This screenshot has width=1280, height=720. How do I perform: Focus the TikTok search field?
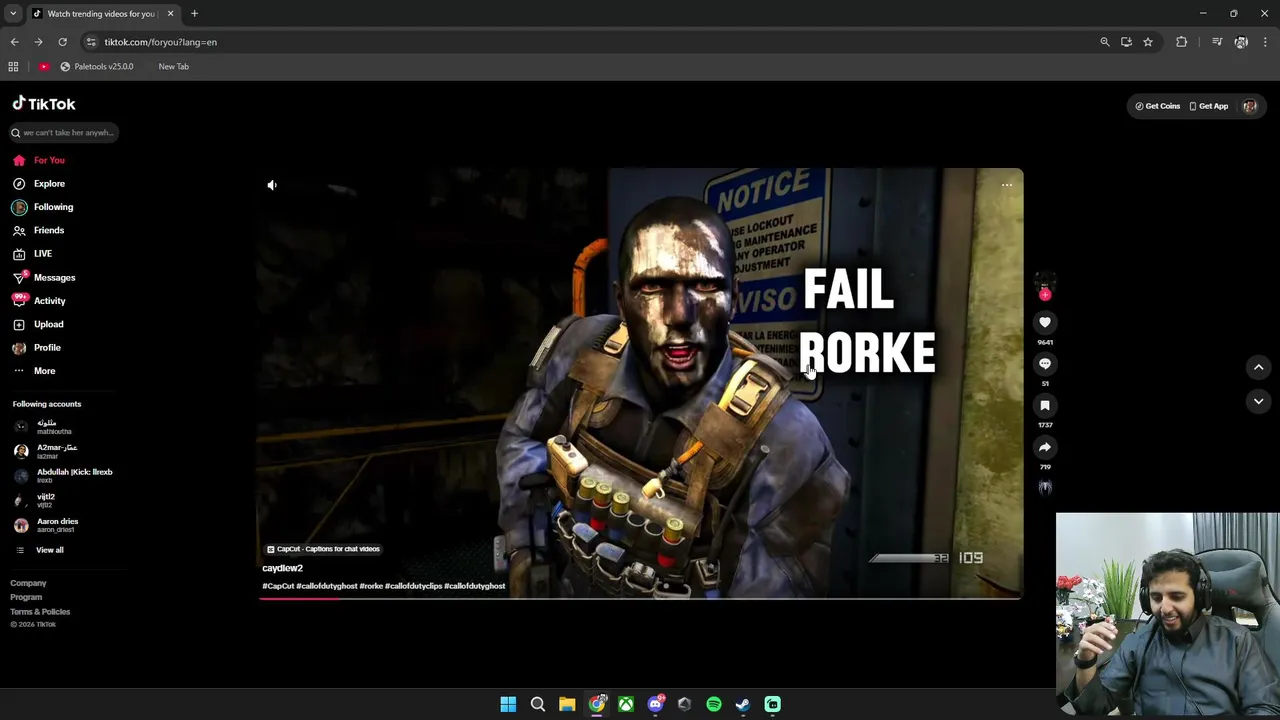[x=65, y=132]
